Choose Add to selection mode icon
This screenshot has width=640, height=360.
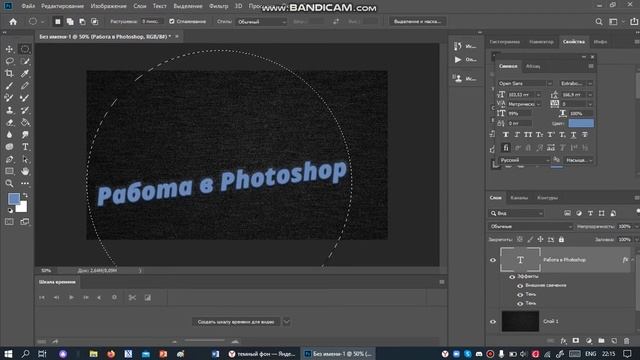tap(70, 22)
